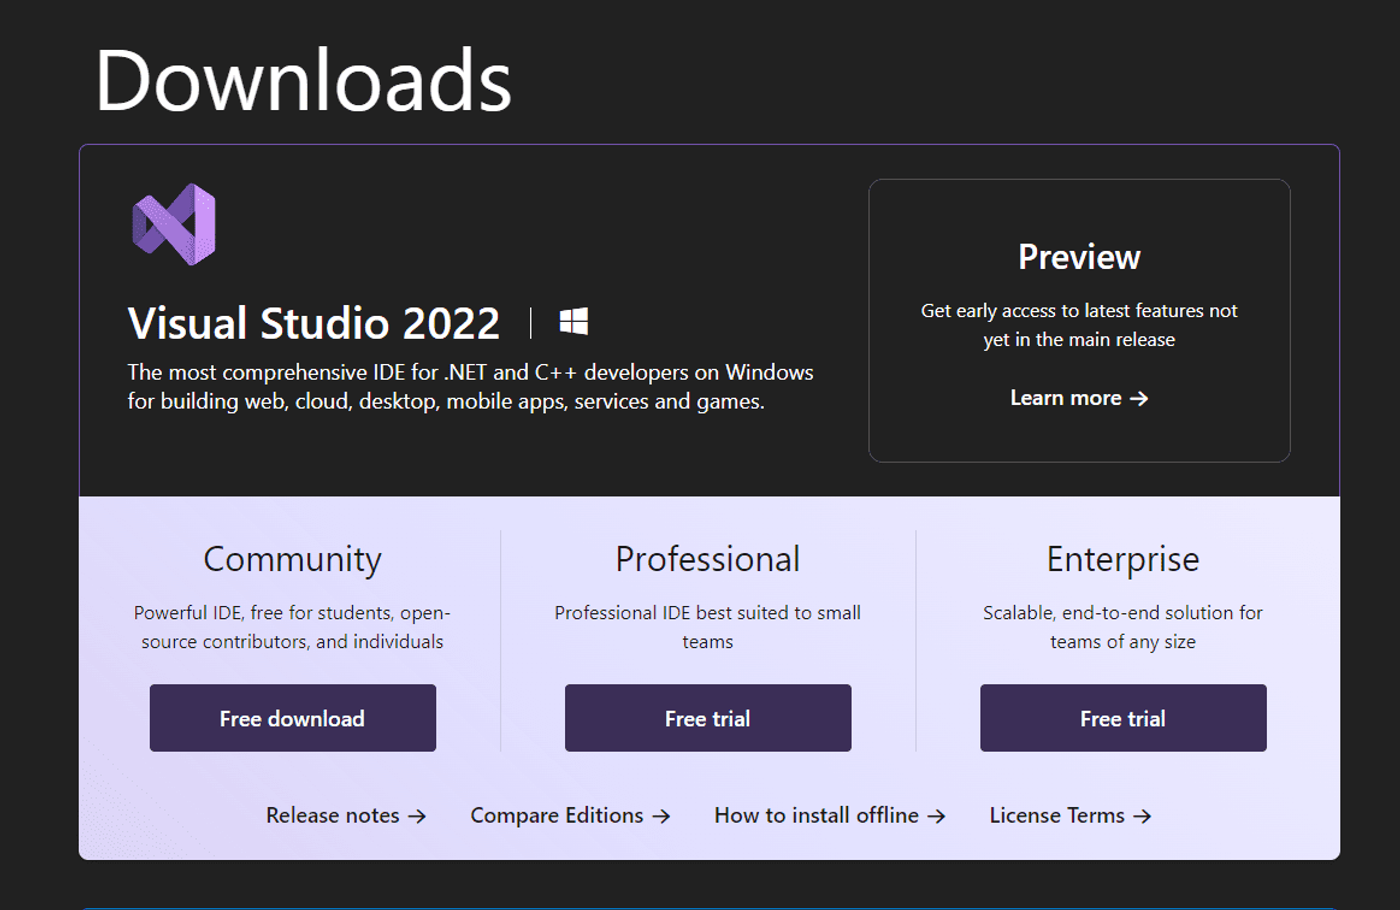Click the Community edition heading

293,559
